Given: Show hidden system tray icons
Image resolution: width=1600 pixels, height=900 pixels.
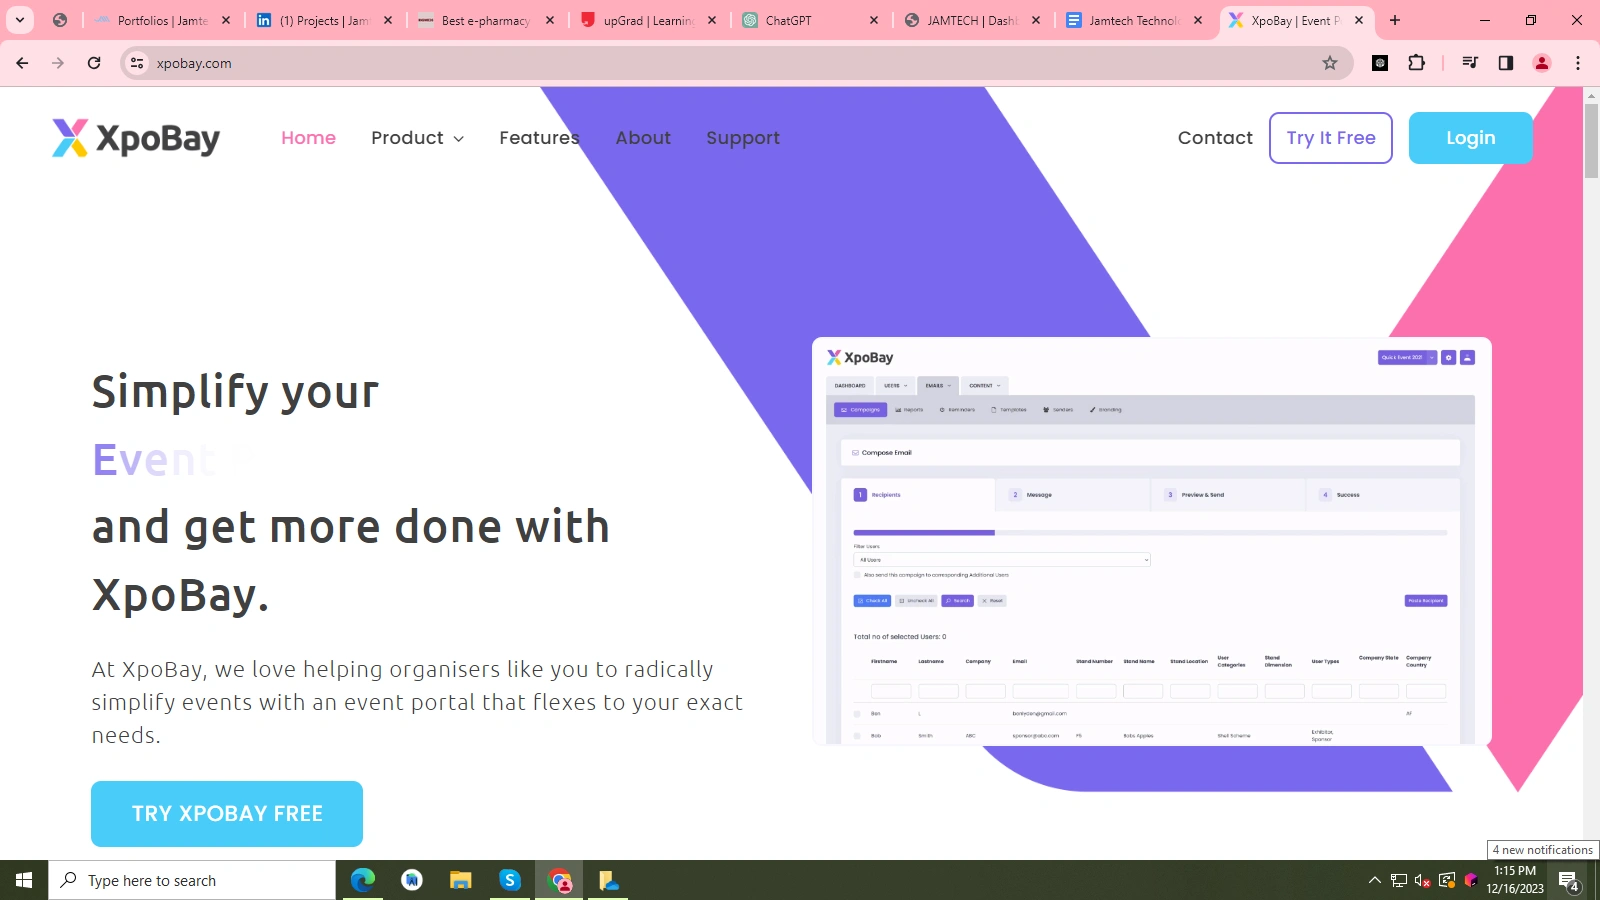Looking at the screenshot, I should click(1375, 881).
